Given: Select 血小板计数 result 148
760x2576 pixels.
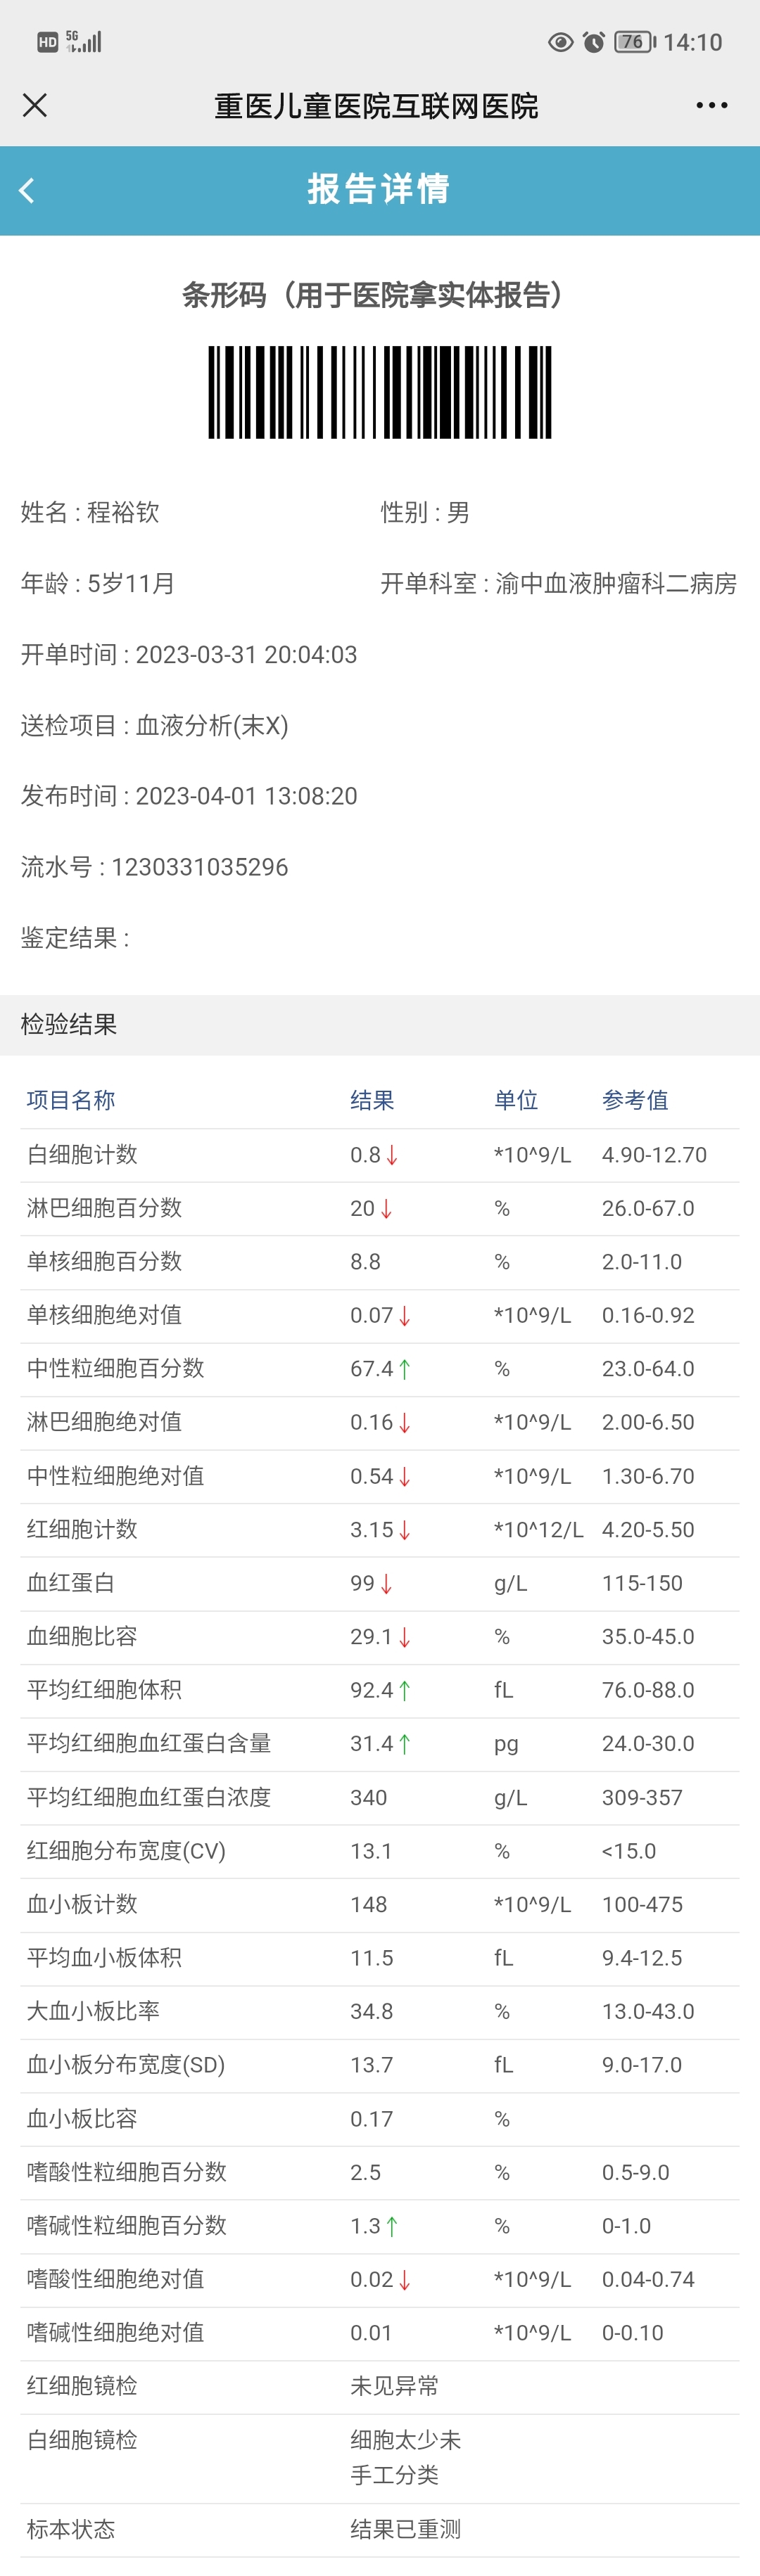Looking at the screenshot, I should click(x=368, y=1904).
